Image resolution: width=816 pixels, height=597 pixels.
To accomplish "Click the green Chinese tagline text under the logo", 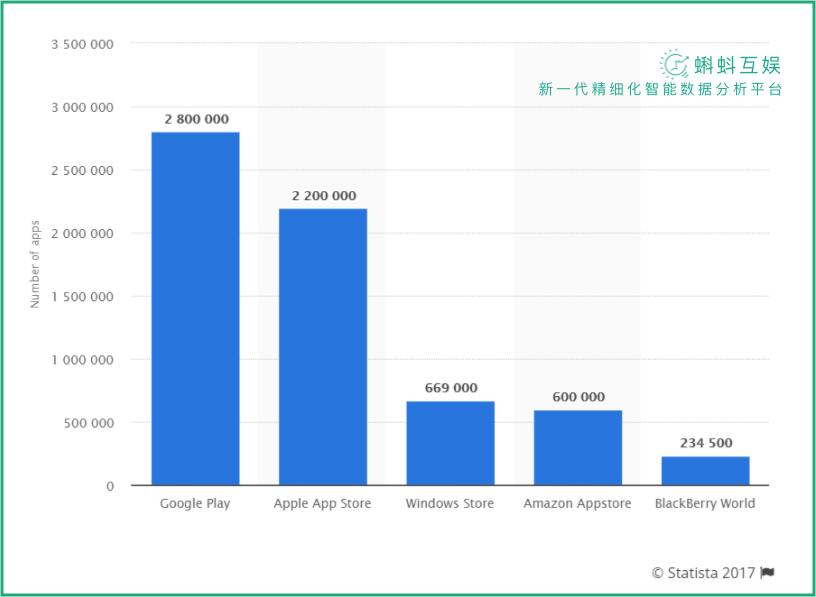I will (660, 90).
